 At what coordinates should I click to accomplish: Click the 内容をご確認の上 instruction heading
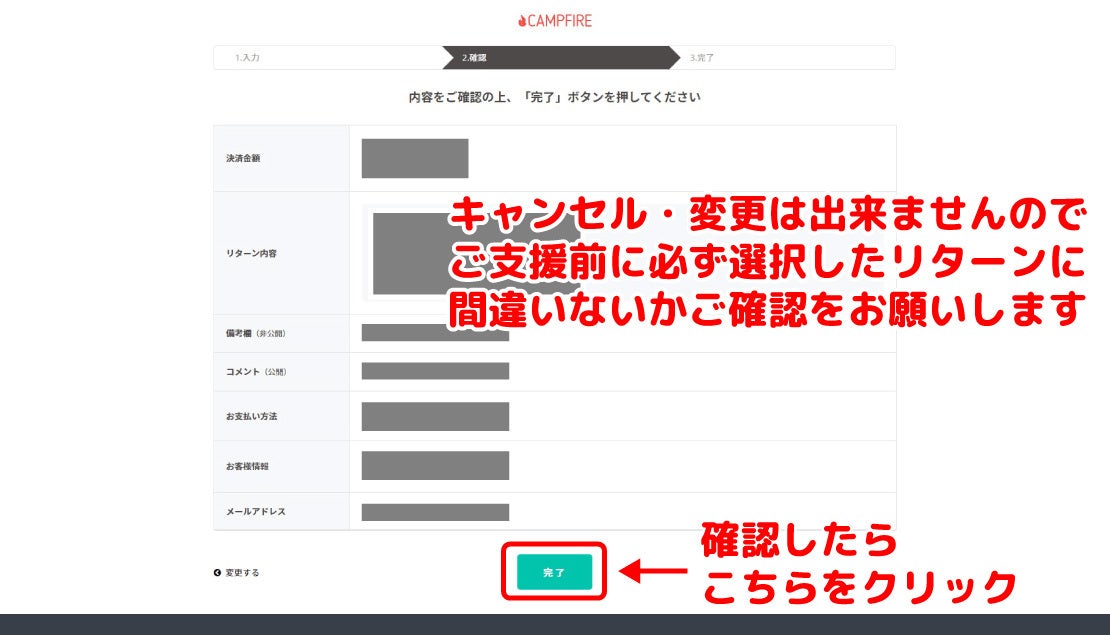(x=554, y=98)
